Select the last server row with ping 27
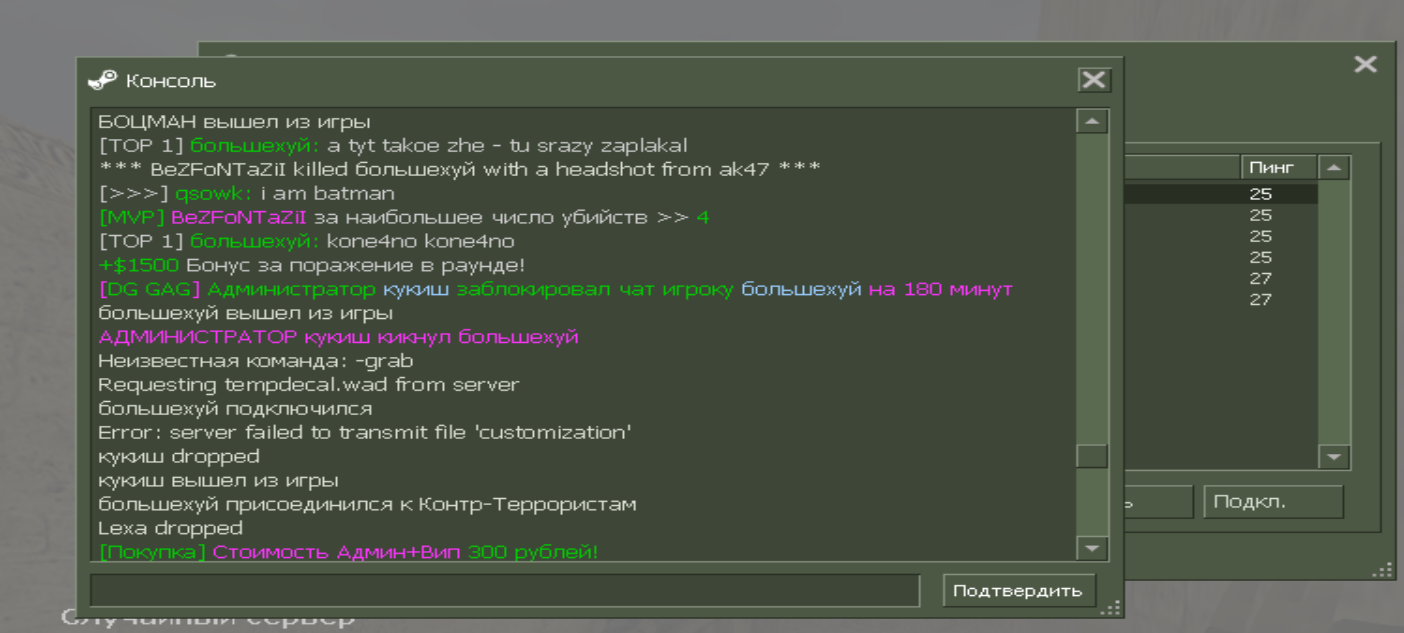This screenshot has height=633, width=1404. point(1220,299)
